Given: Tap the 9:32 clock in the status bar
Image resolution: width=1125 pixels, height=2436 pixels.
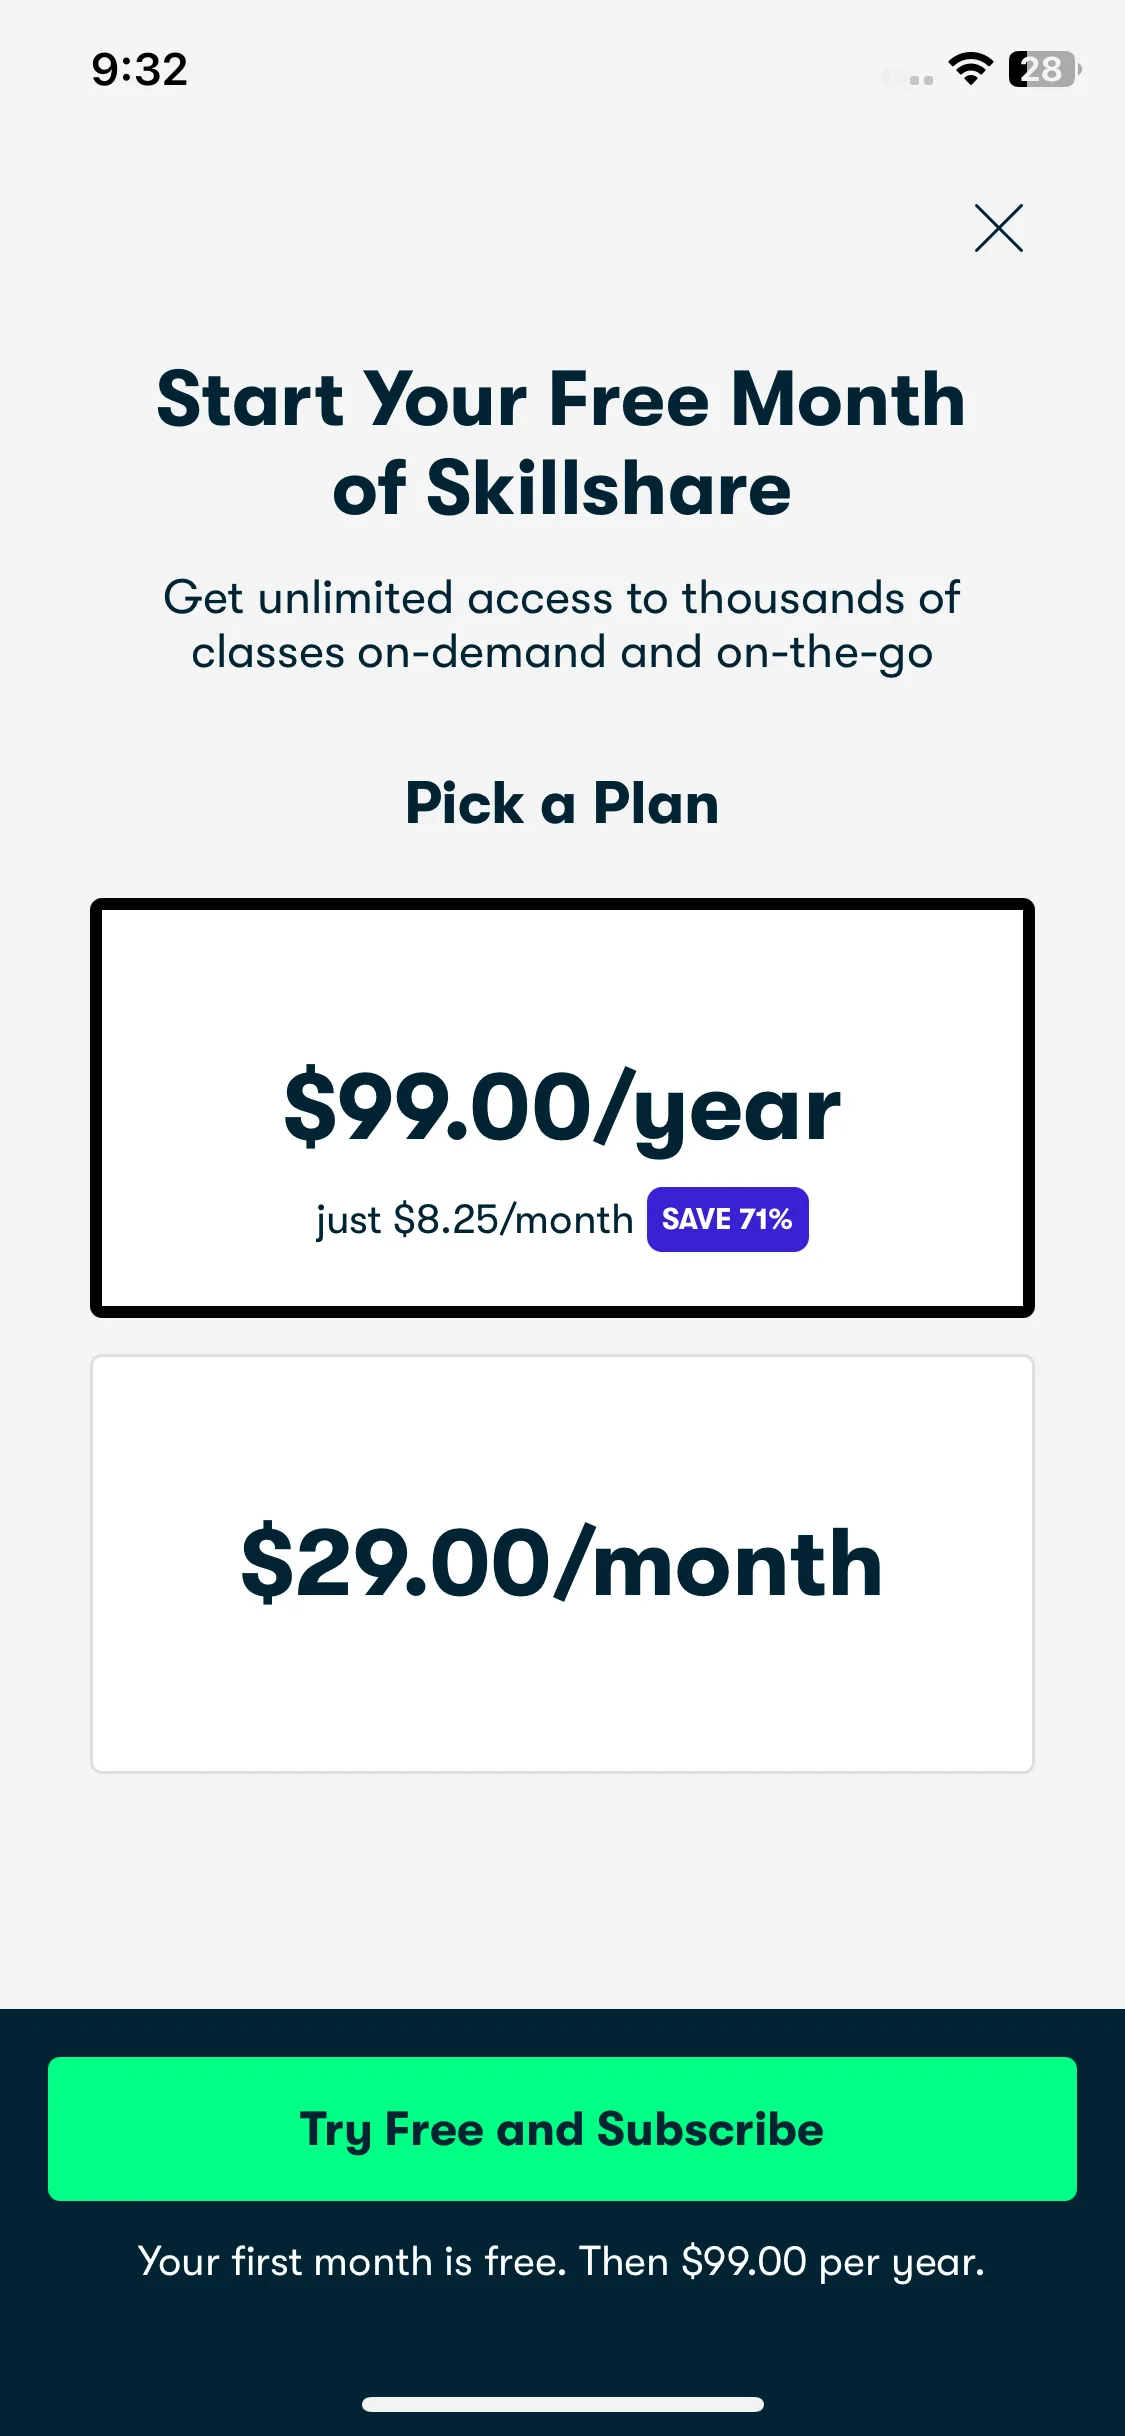Looking at the screenshot, I should [139, 69].
